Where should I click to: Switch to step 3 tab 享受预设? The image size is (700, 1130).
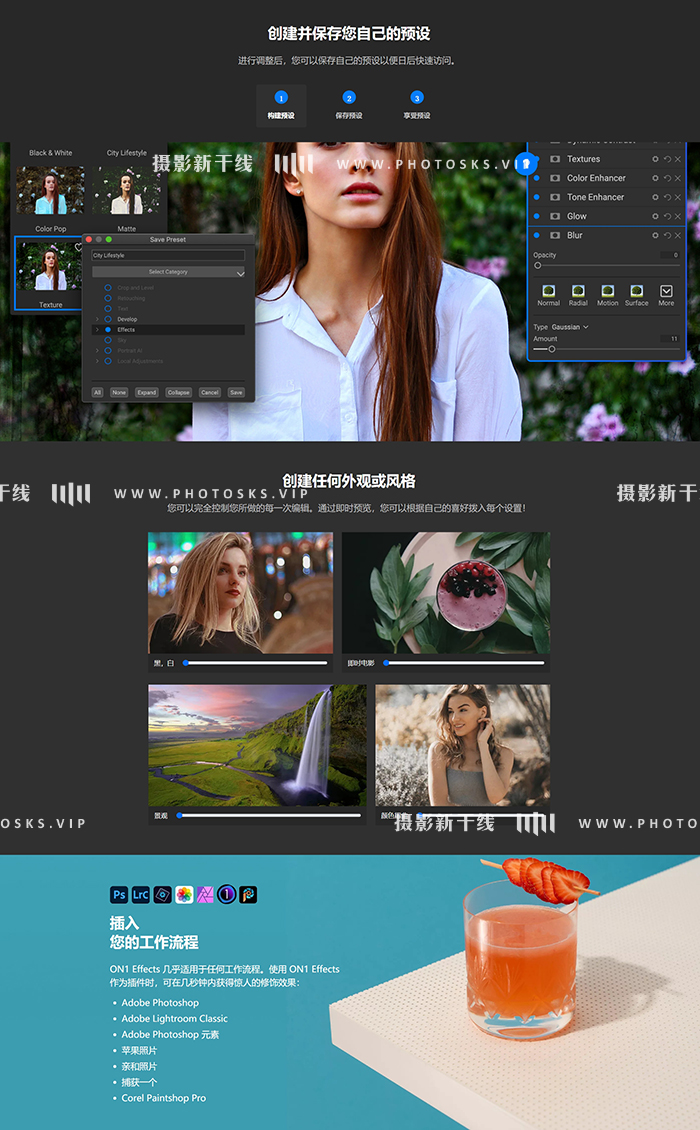click(417, 105)
